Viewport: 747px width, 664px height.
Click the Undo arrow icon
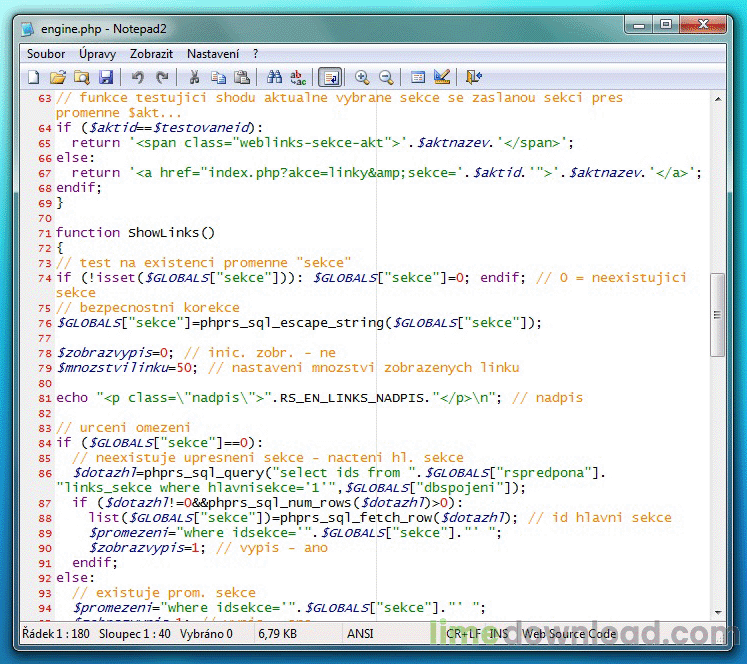click(137, 77)
